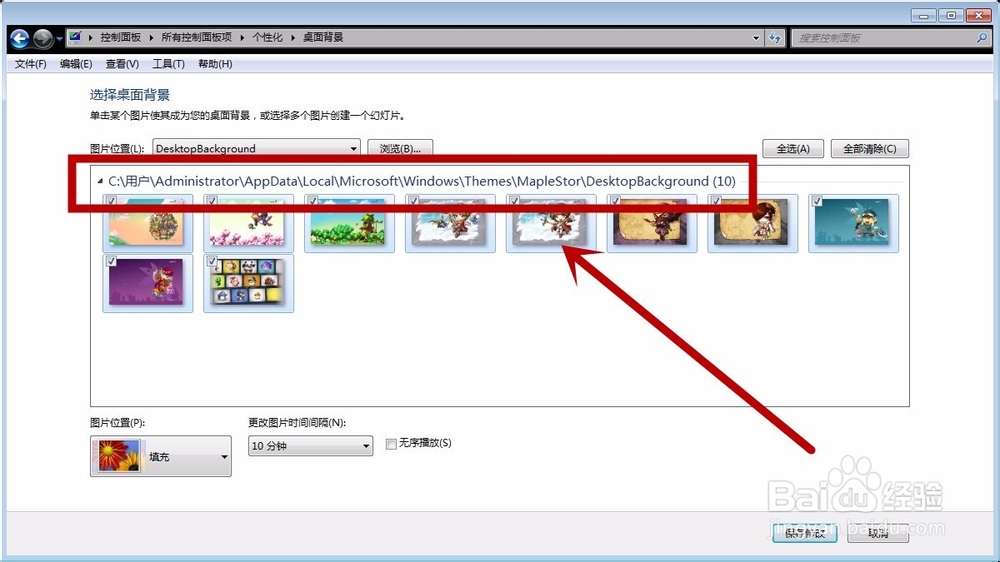Click the 全部清除(C) button

tap(870, 149)
